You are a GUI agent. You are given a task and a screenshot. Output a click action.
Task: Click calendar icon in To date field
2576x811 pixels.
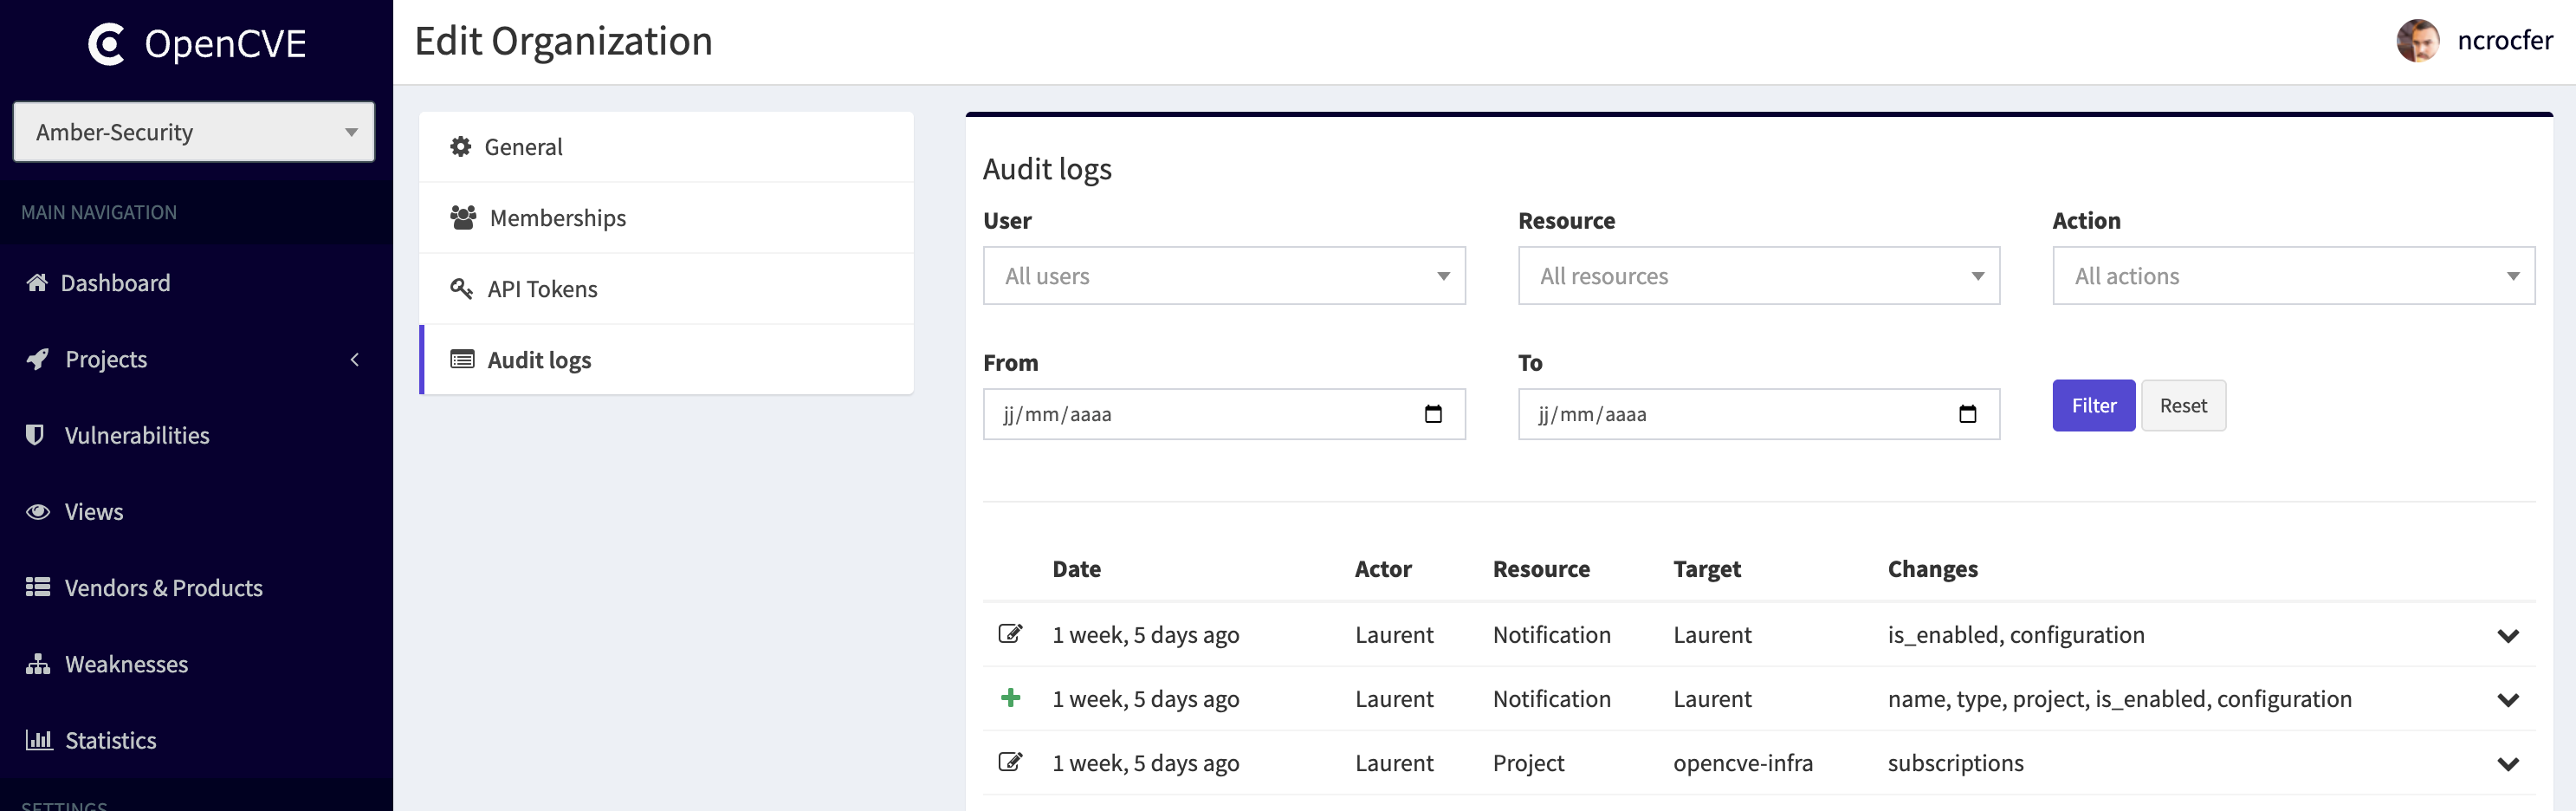1966,414
